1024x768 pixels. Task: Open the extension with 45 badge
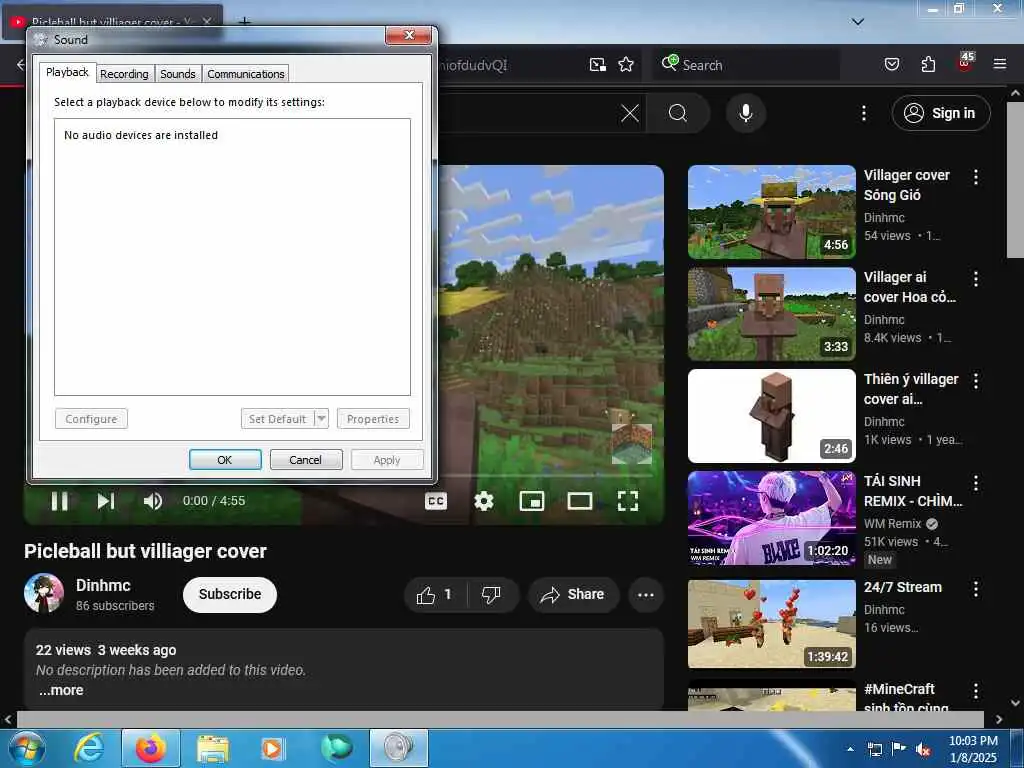[x=965, y=63]
